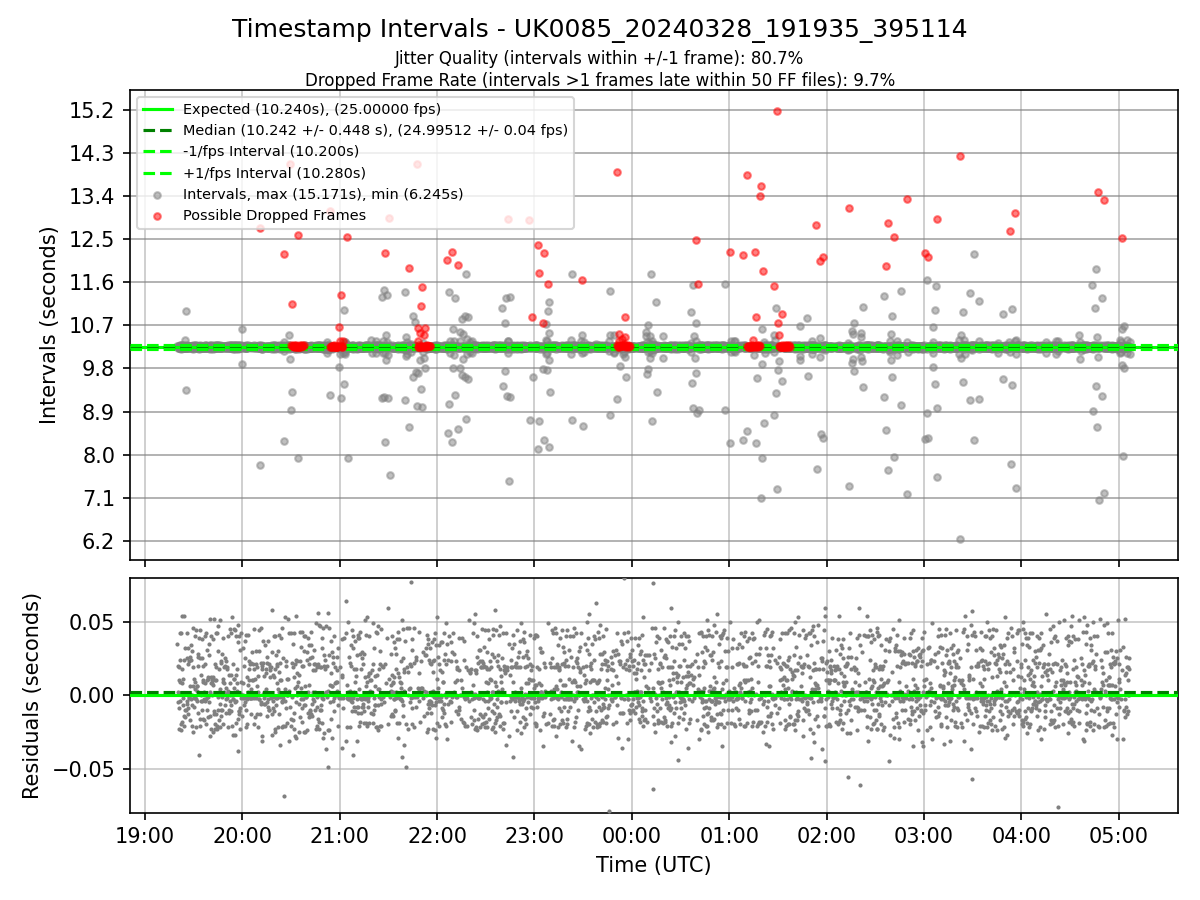Click the 'Dropped Frame Rate' subtitle line showing 9.7%
Image resolution: width=1200 pixels, height=900 pixels.
click(x=599, y=79)
